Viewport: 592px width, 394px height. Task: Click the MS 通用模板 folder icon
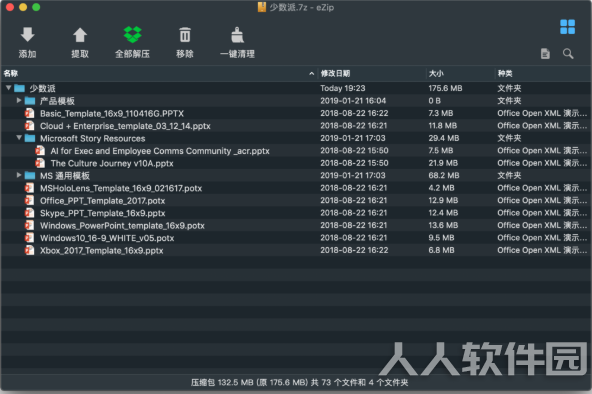(x=30, y=175)
